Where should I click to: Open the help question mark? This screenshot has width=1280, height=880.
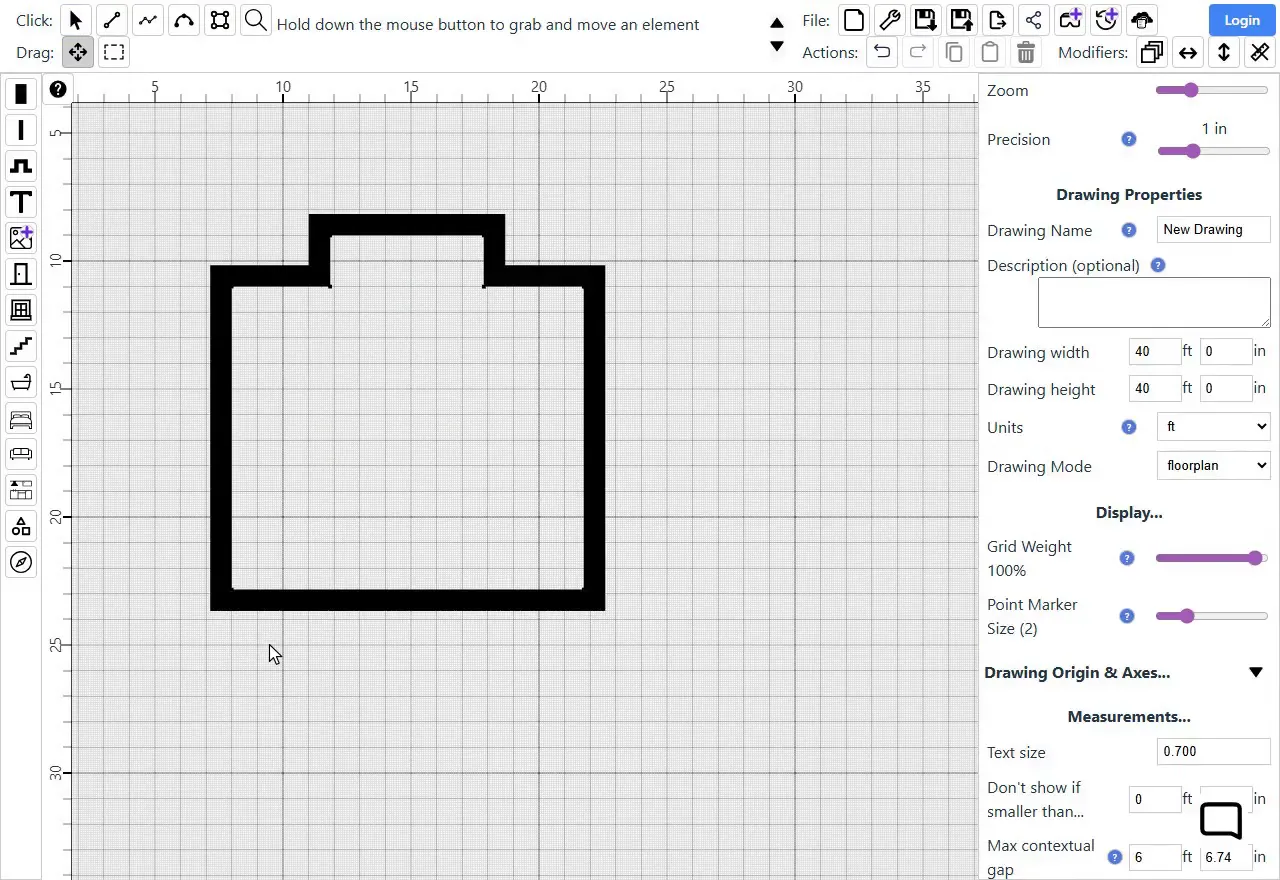[x=58, y=89]
